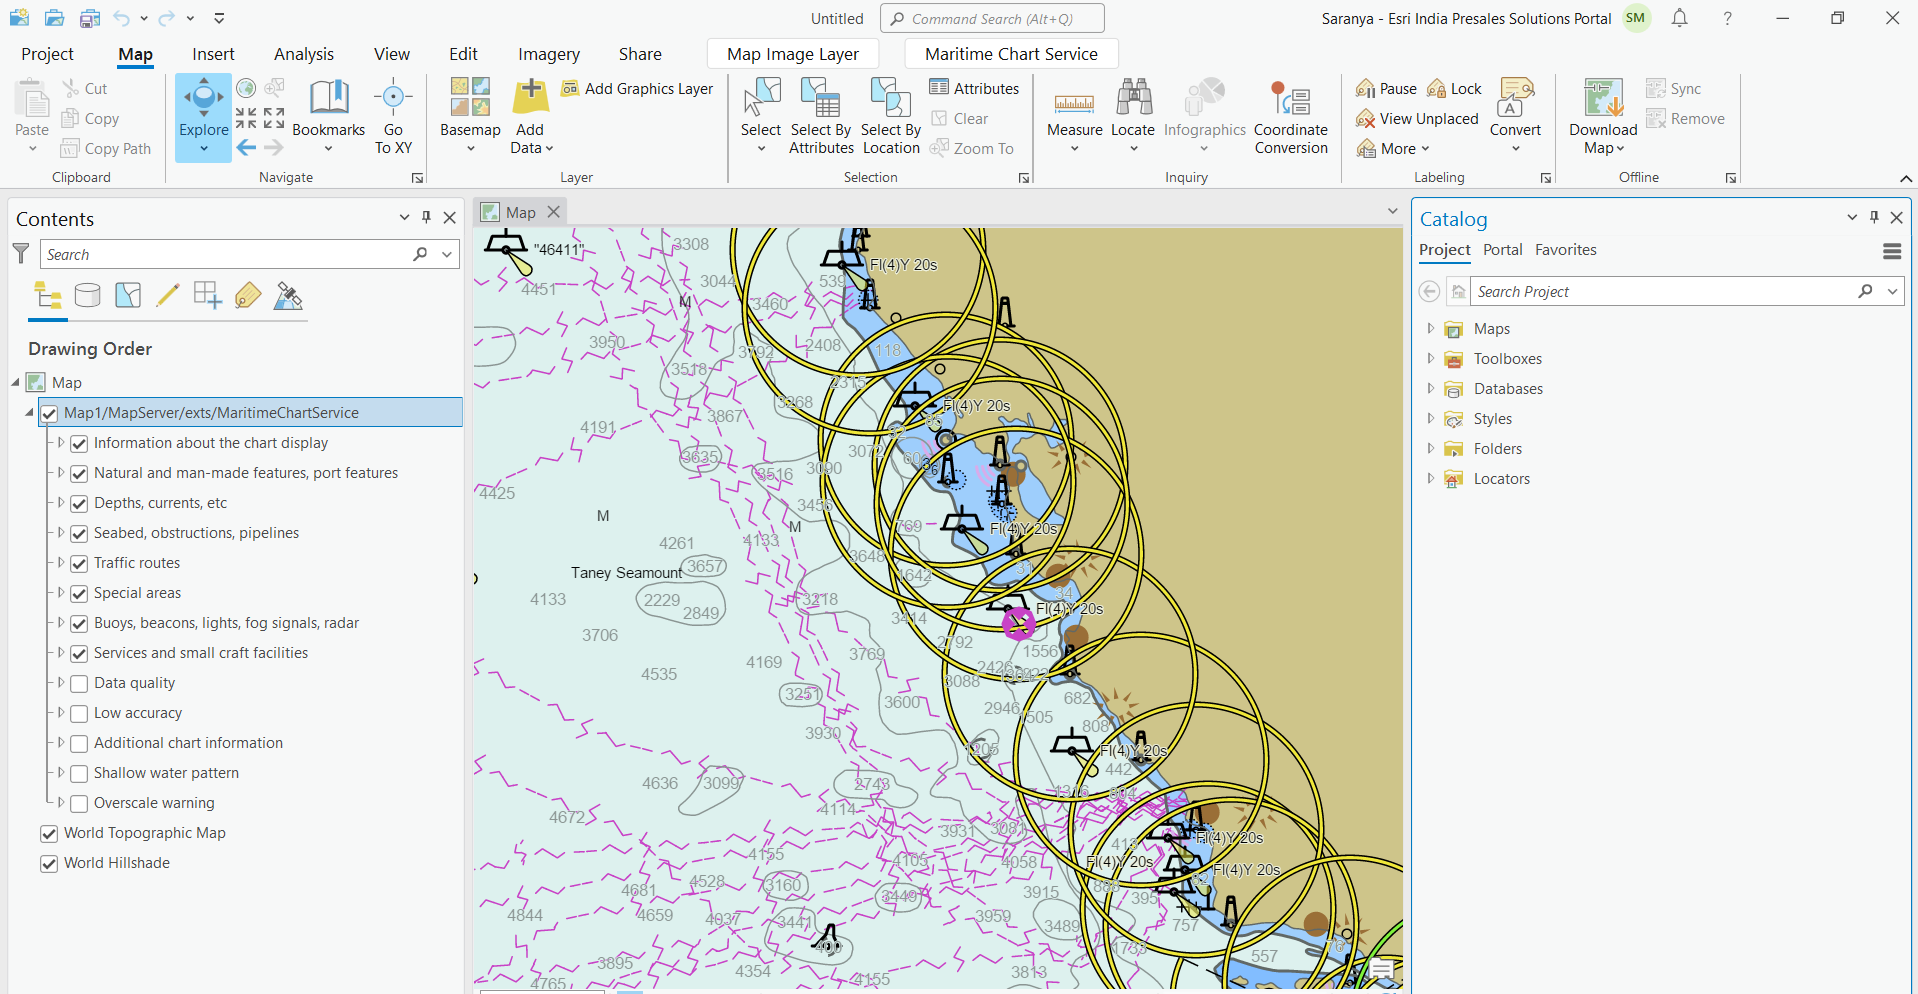Viewport: 1918px width, 994px height.
Task: Launch the Infographics tool
Action: (x=1205, y=115)
